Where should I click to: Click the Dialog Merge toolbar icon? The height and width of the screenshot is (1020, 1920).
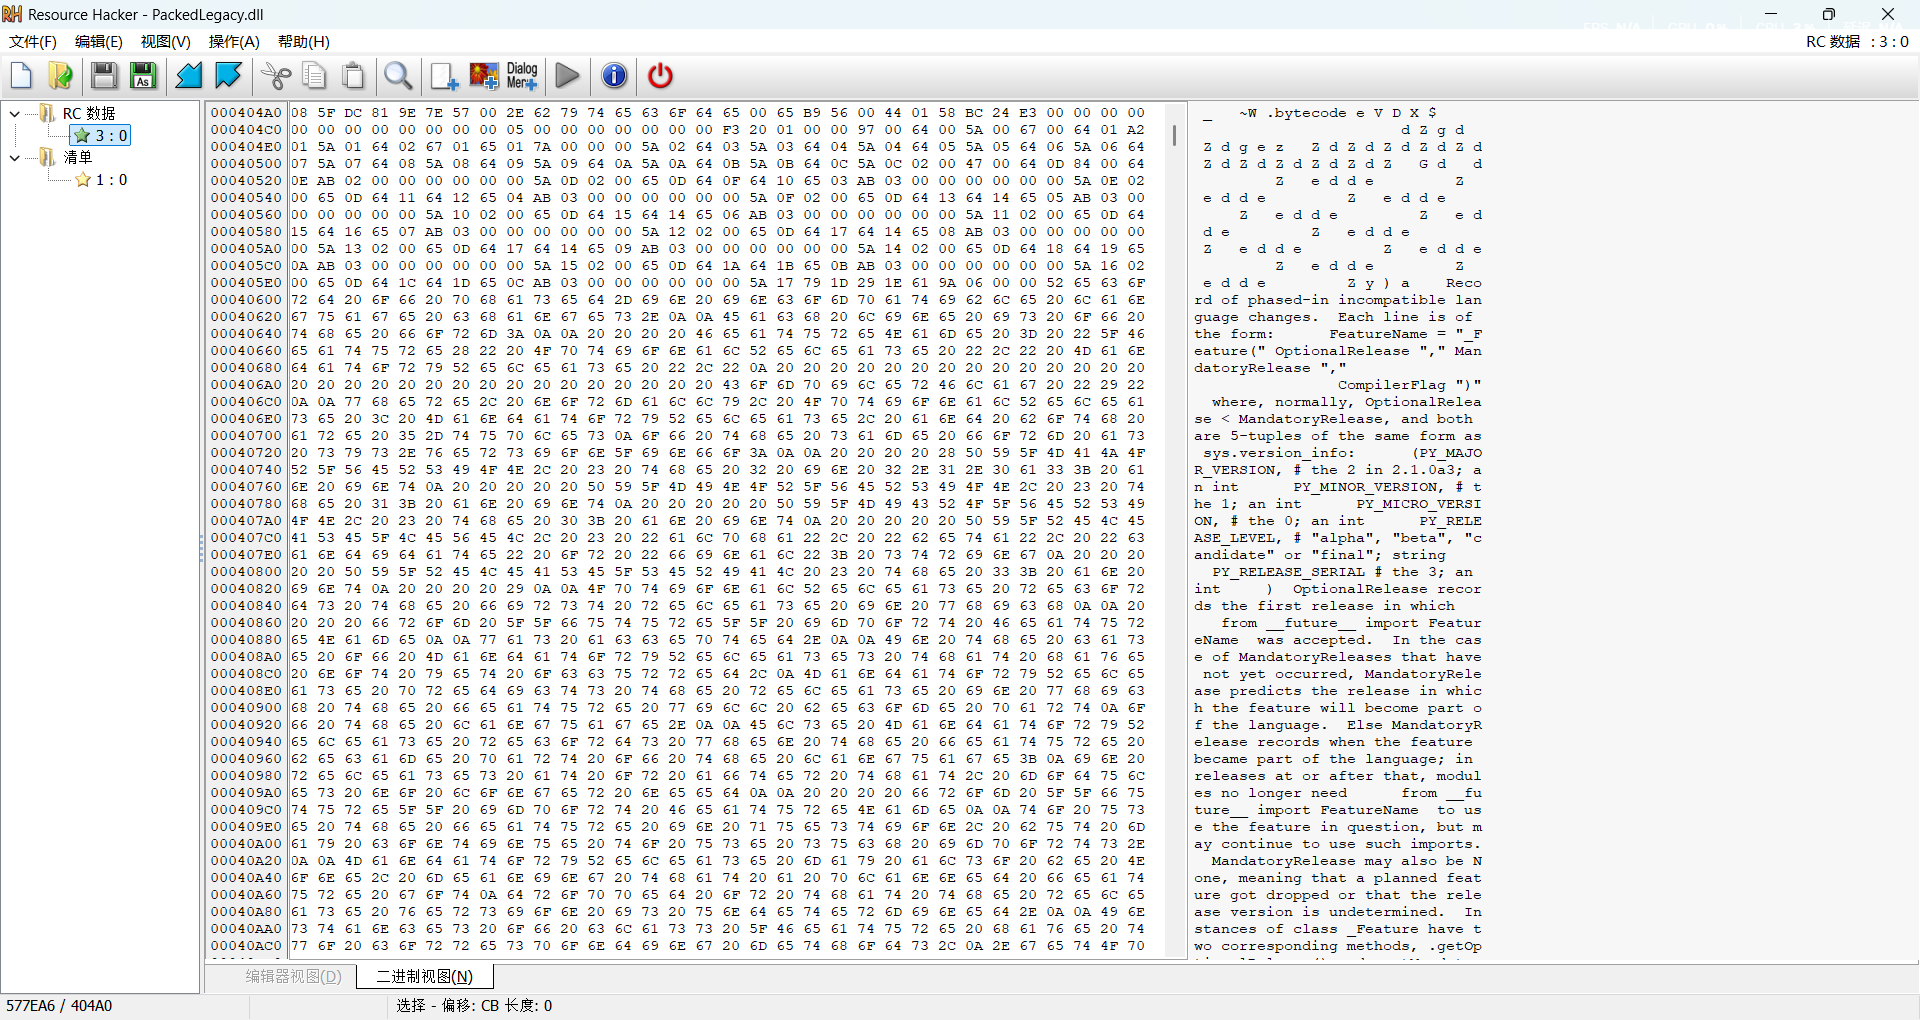coord(522,76)
